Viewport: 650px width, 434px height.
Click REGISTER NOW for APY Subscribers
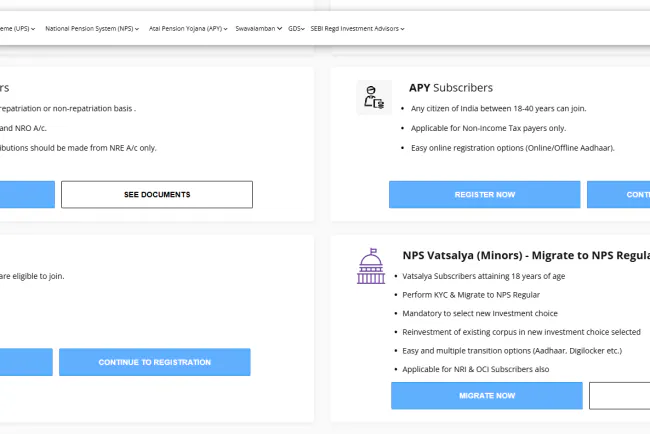(485, 194)
